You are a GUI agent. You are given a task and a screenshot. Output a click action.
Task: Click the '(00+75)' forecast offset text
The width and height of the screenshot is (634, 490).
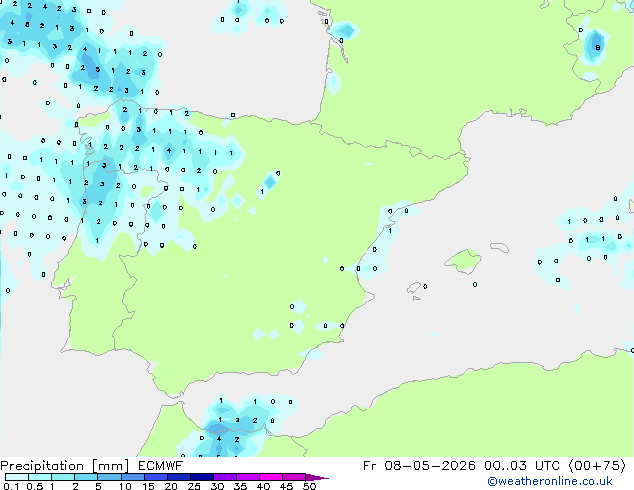(x=597, y=465)
